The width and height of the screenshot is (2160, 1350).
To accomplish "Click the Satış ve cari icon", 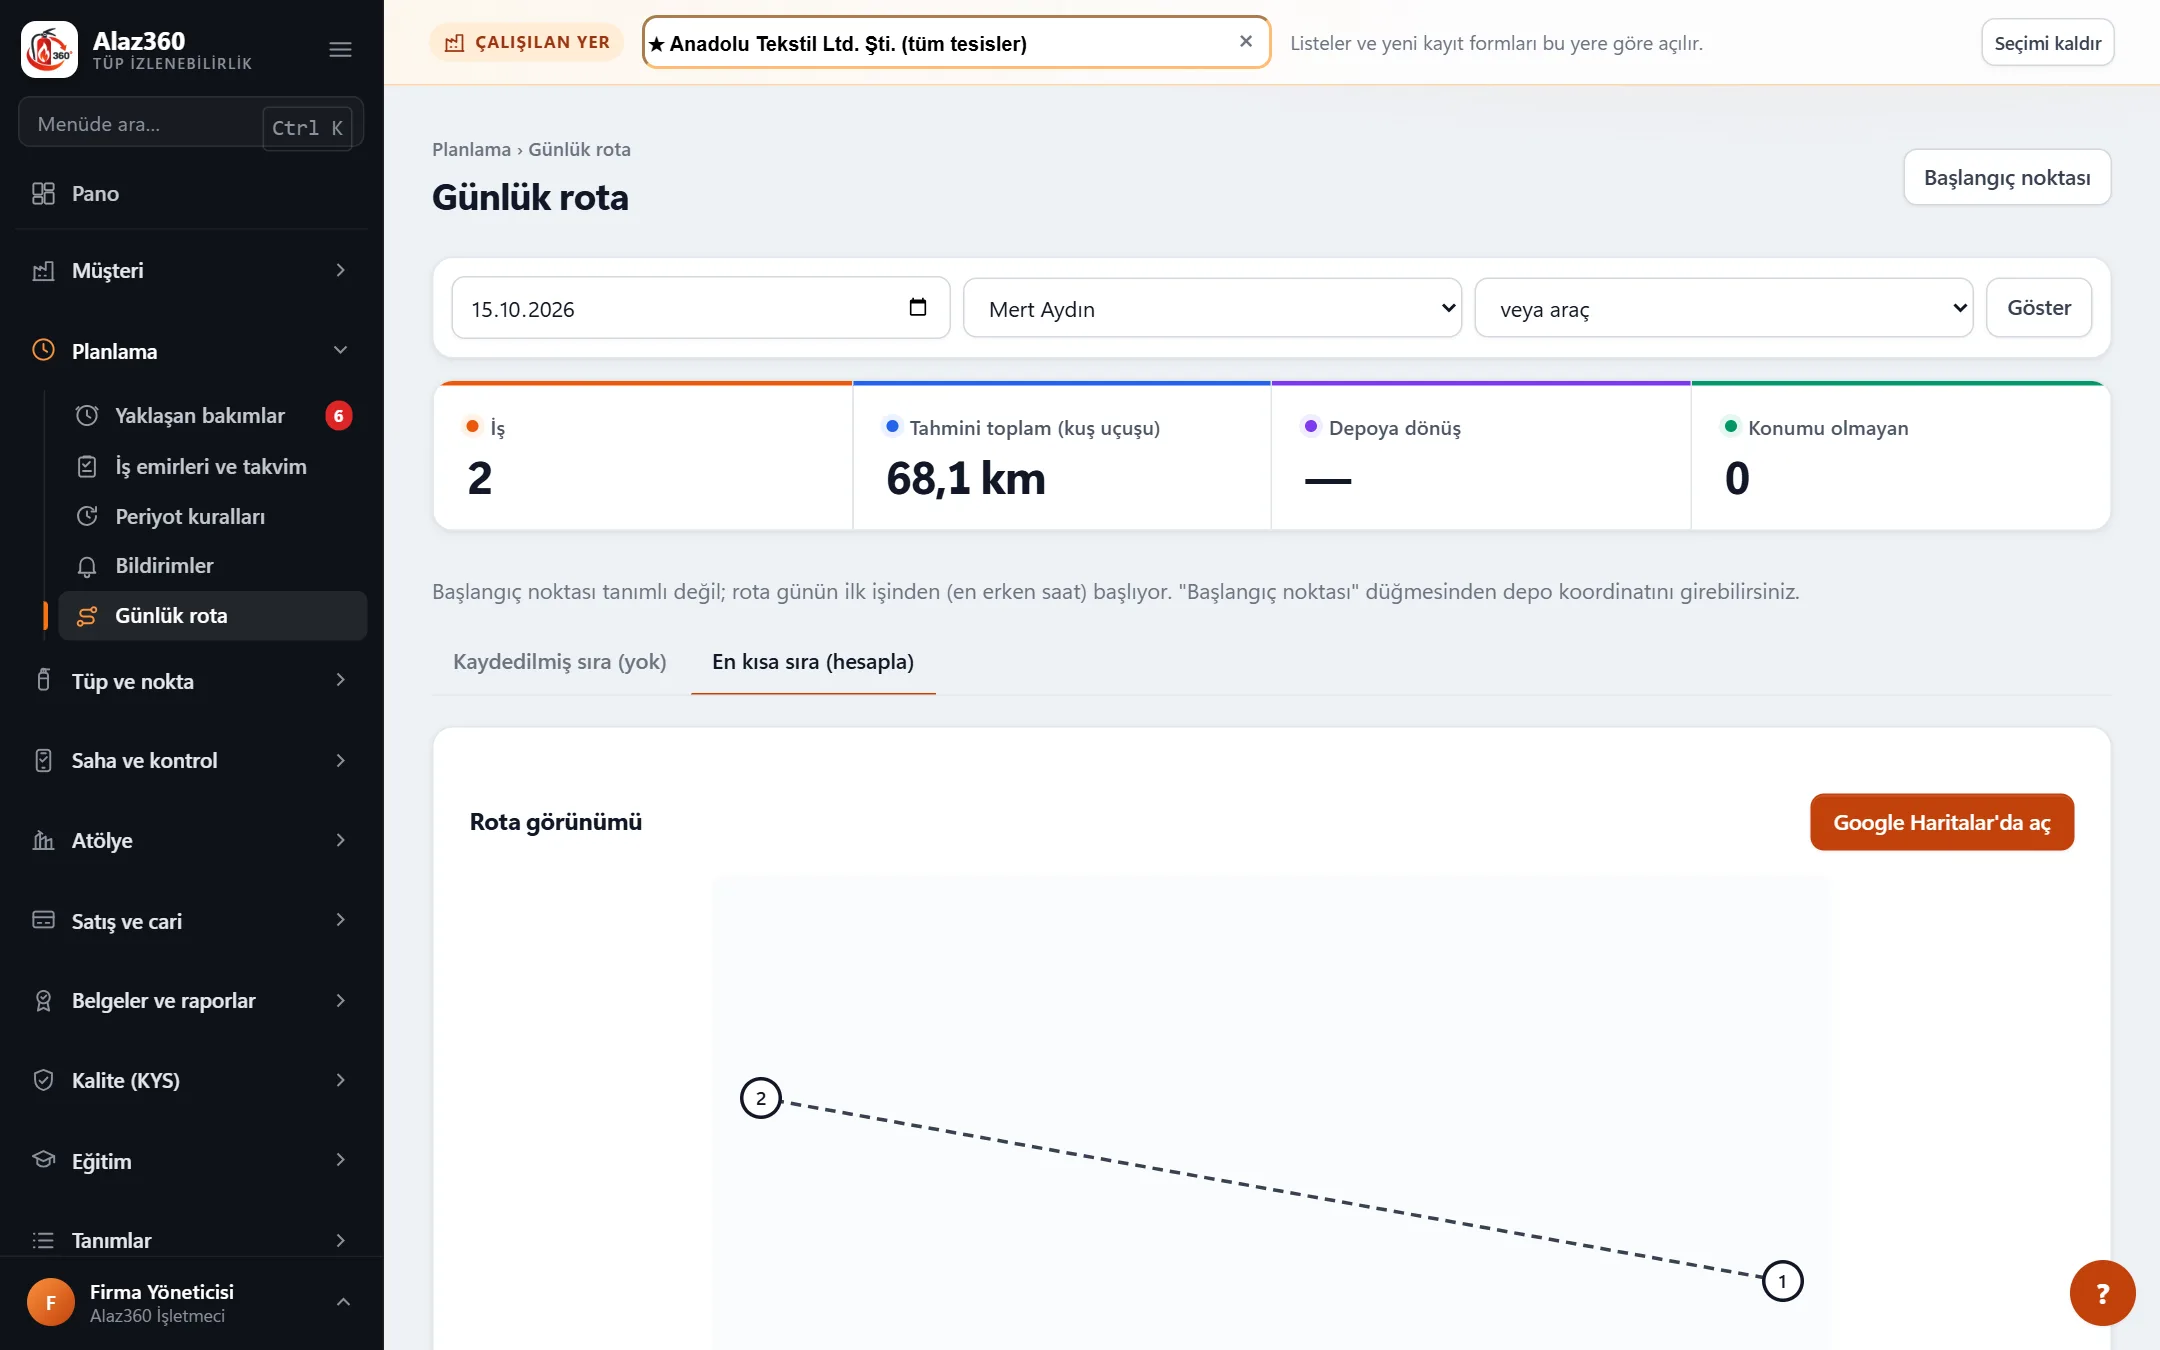I will pyautogui.click(x=43, y=921).
